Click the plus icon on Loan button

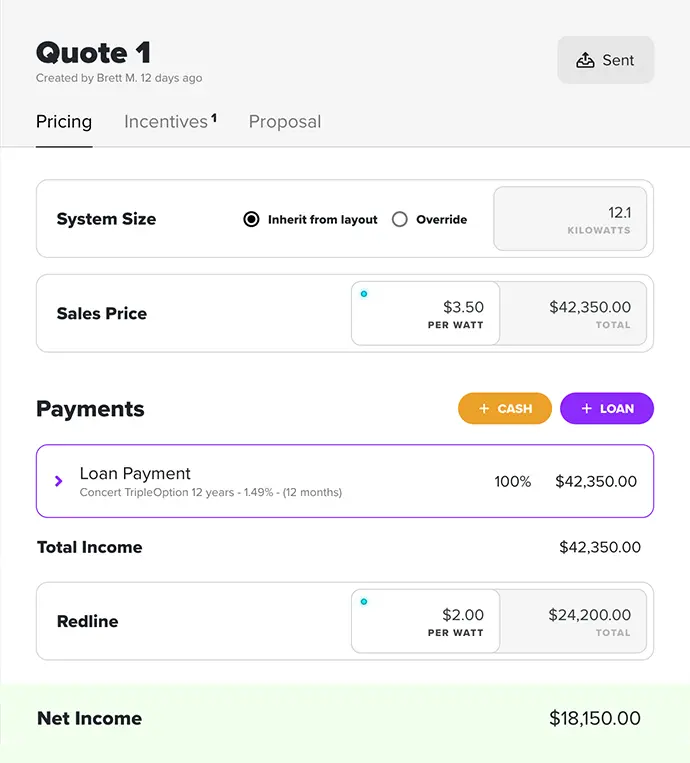point(586,409)
